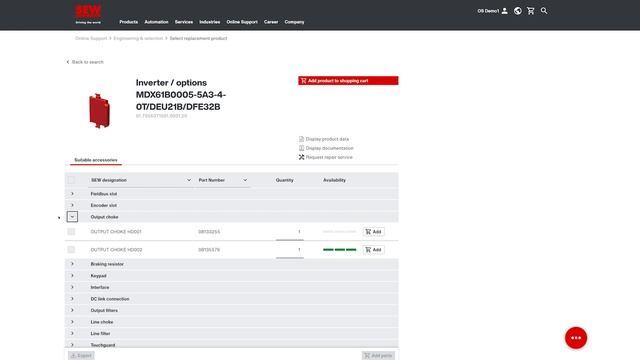640x360 pixels.
Task: Expand the Line filter row
Action: [72, 333]
